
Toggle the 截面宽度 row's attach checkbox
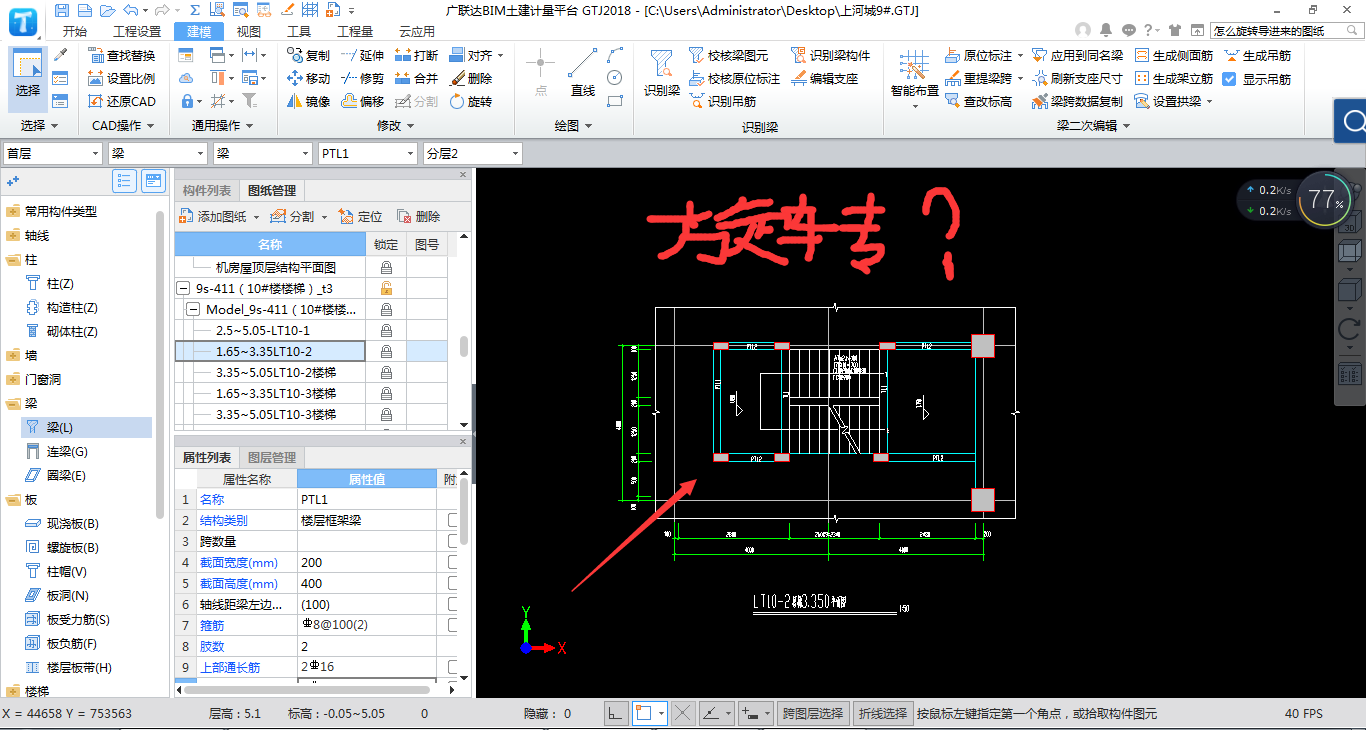point(453,562)
